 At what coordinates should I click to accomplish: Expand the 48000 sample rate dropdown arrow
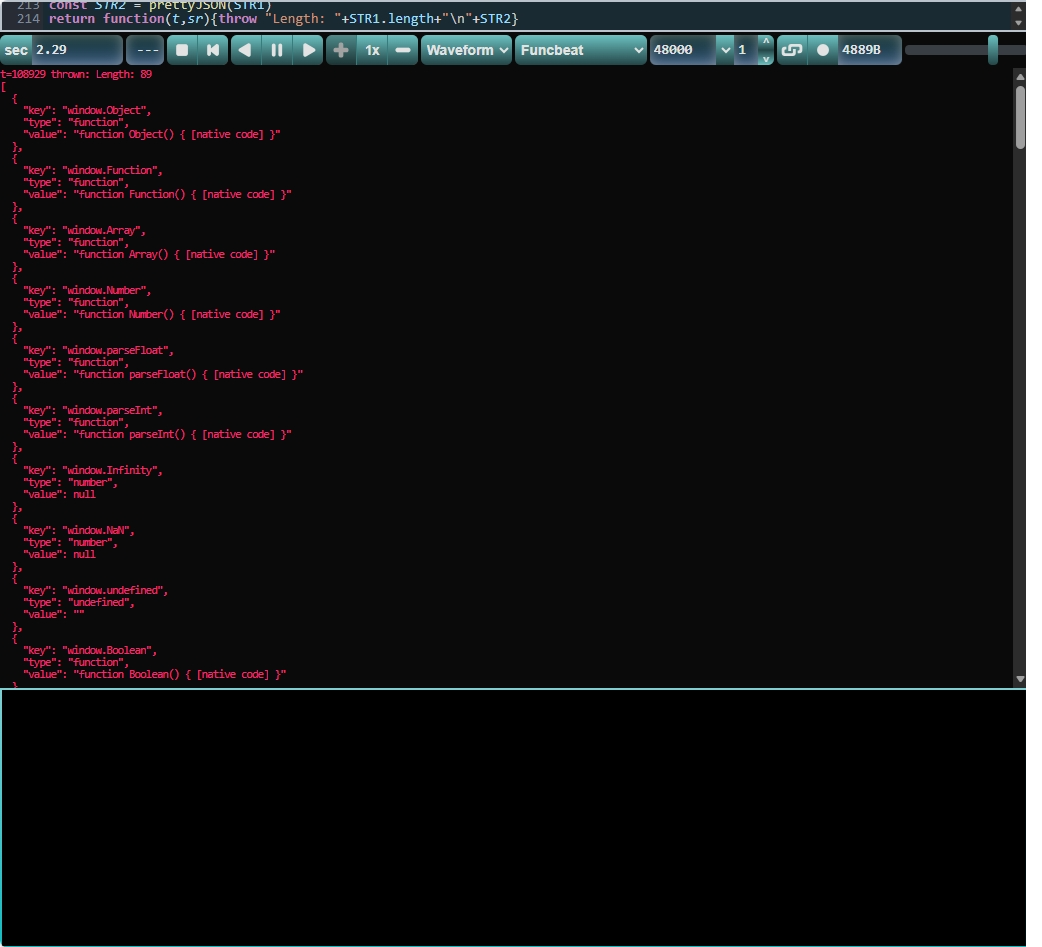pyautogui.click(x=724, y=50)
